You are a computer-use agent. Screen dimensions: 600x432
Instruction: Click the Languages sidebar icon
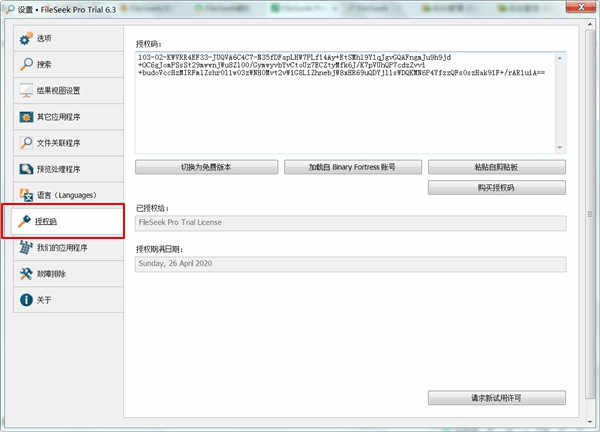point(26,195)
